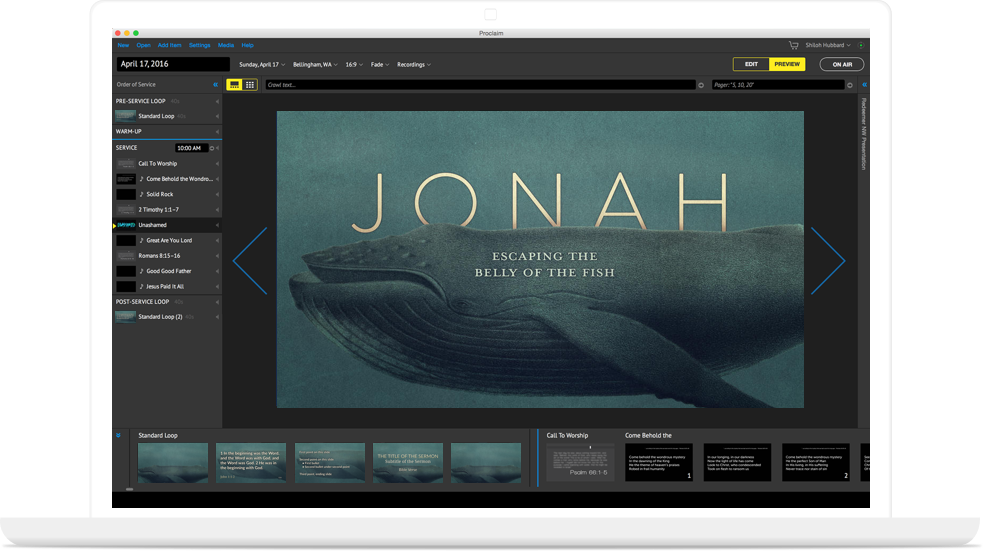
Task: Open the Settings menu
Action: point(199,45)
